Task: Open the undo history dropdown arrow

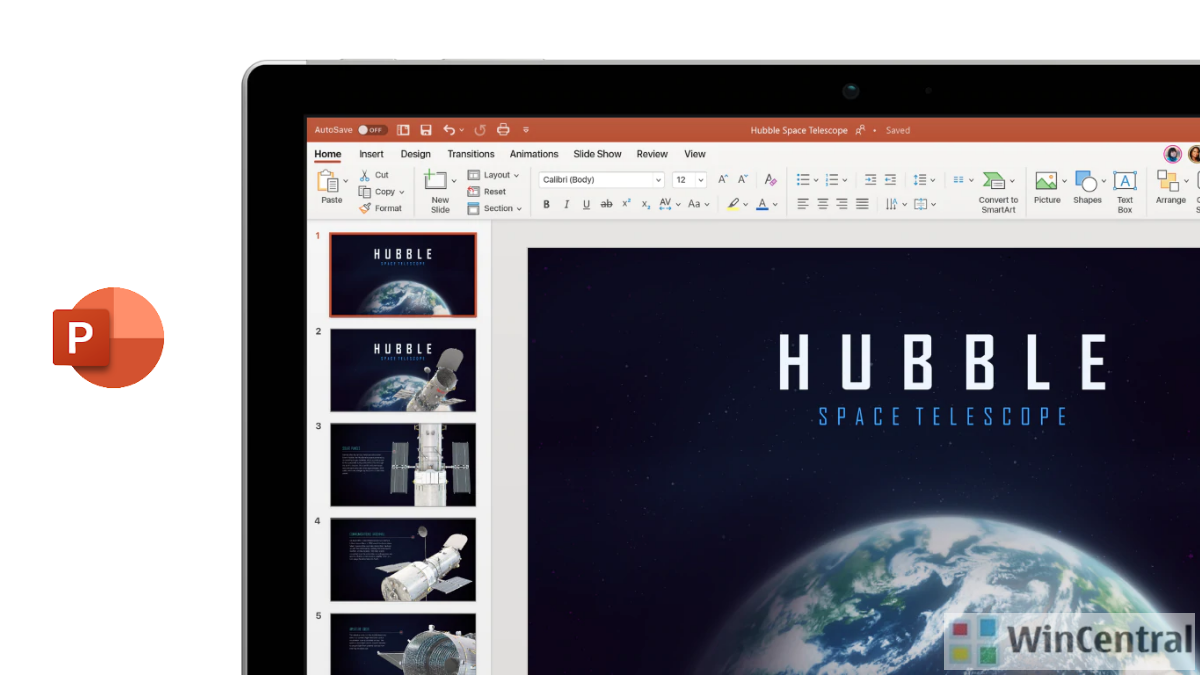Action: 462,130
